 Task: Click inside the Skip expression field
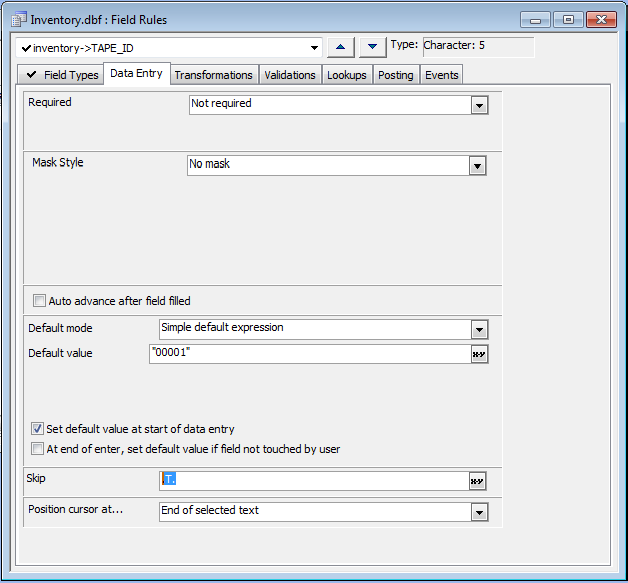pos(314,481)
